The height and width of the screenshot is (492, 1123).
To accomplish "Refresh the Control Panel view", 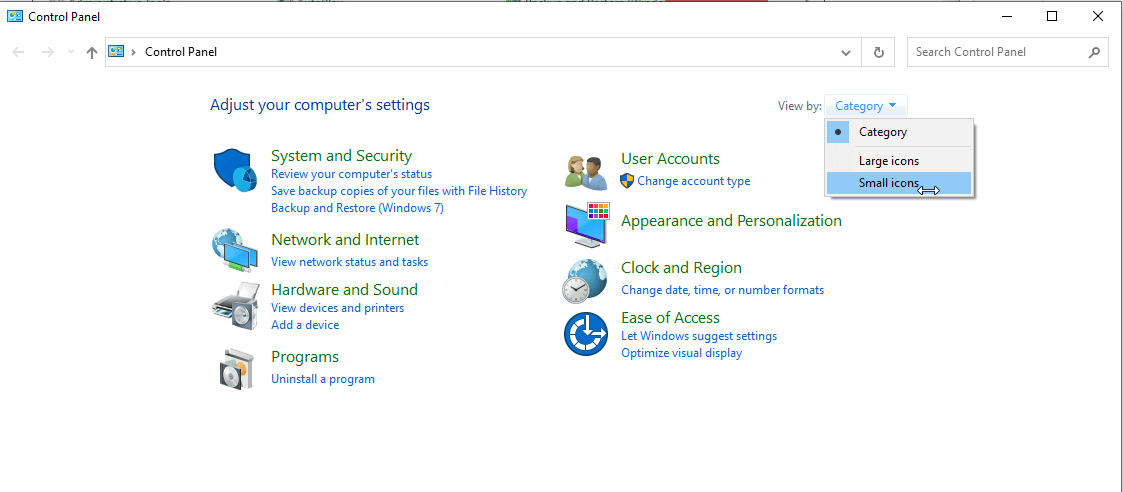I will (x=879, y=52).
